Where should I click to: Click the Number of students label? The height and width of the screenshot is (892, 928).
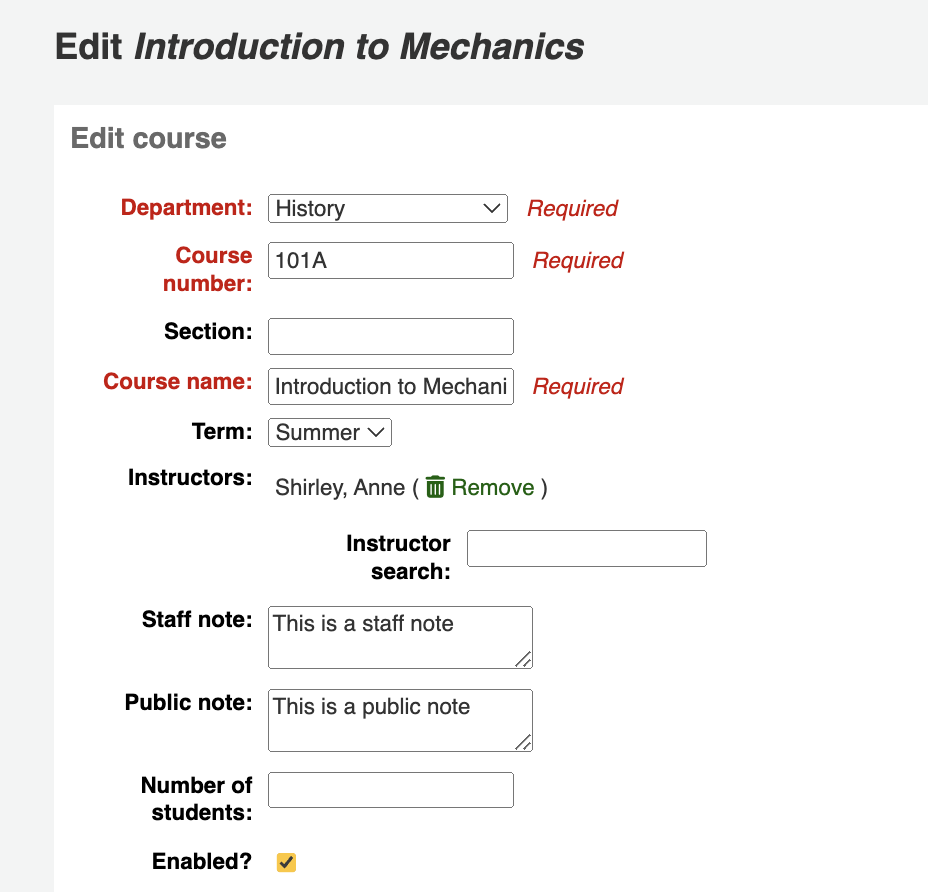pyautogui.click(x=196, y=798)
